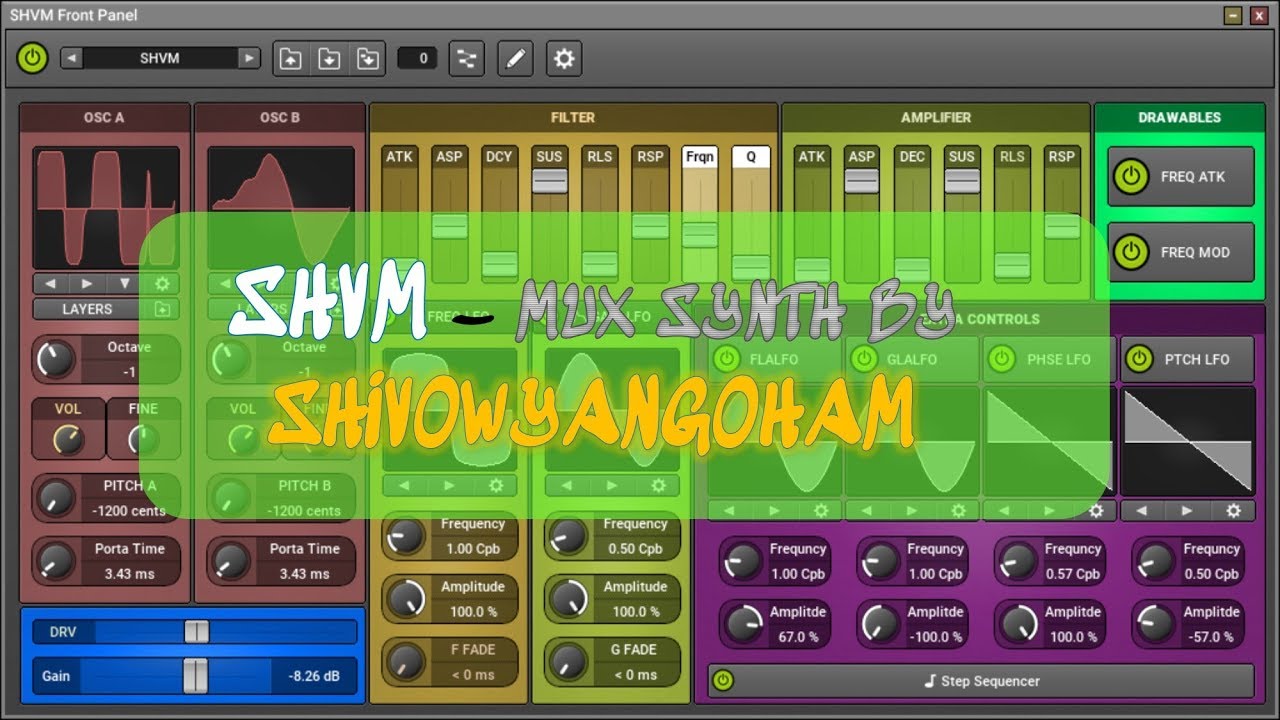The height and width of the screenshot is (720, 1280).
Task: Toggle FREQ MOD drawable power button
Action: [1130, 252]
